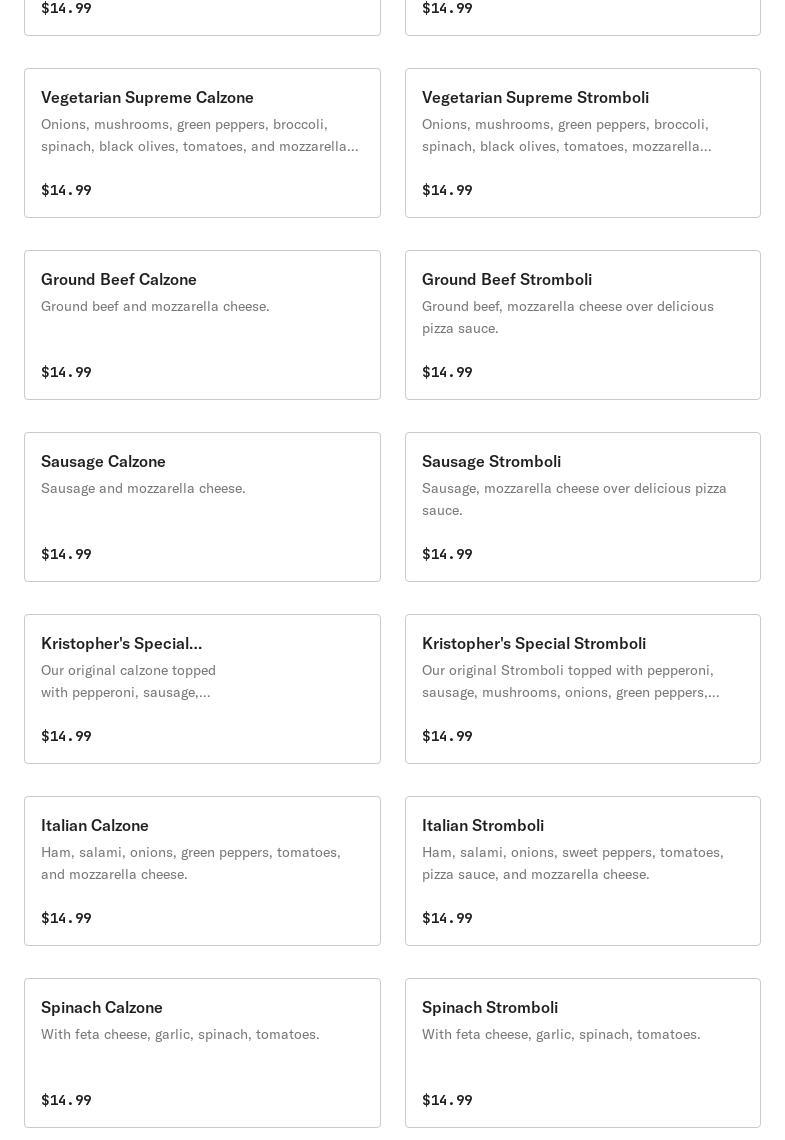Click the partially visible top-left item card
The image size is (785, 1140).
coord(202,17)
